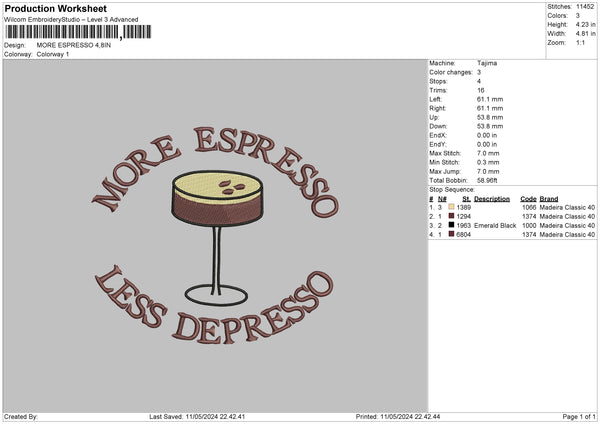Screen dimensions: 600x424
Task: Click 'Madeira Classic 40' in the 1389 row
Action: (x=567, y=207)
